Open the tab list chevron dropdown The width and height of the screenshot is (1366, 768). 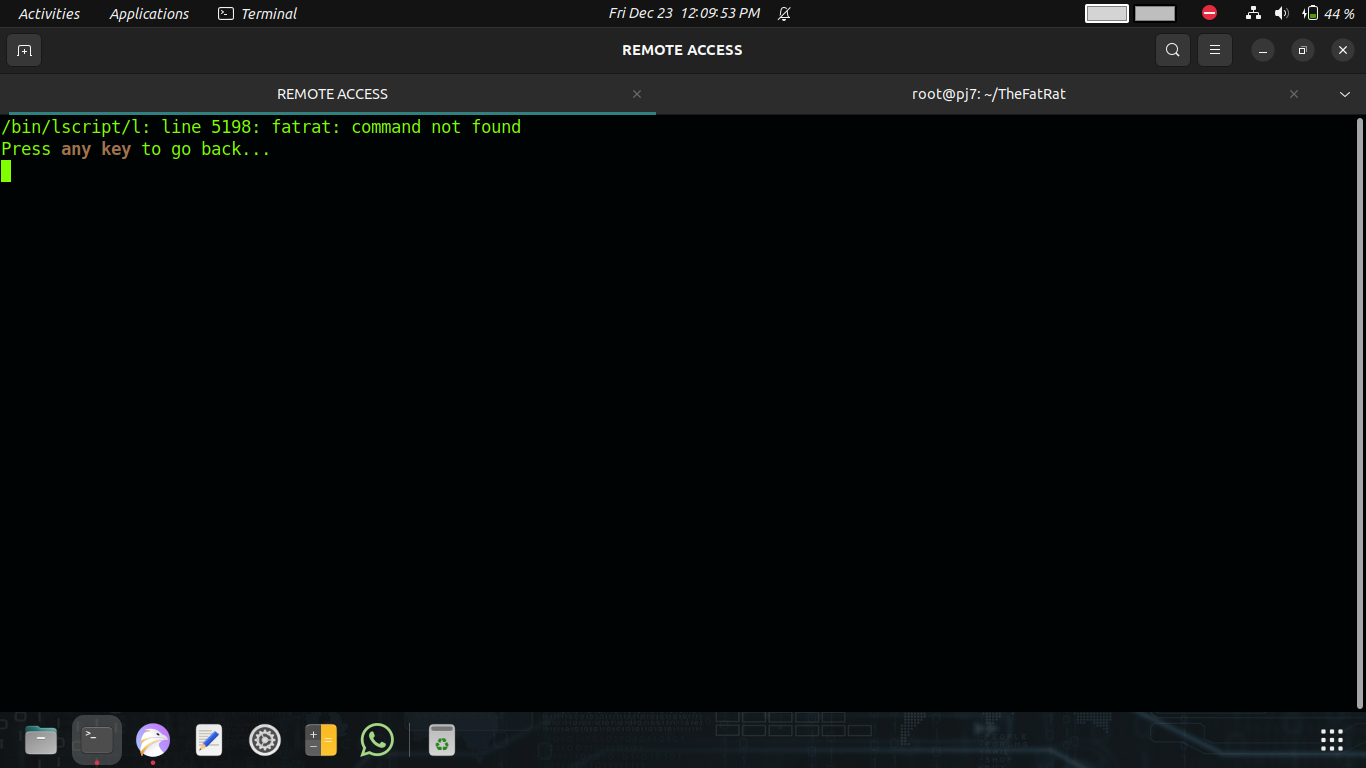tap(1345, 93)
